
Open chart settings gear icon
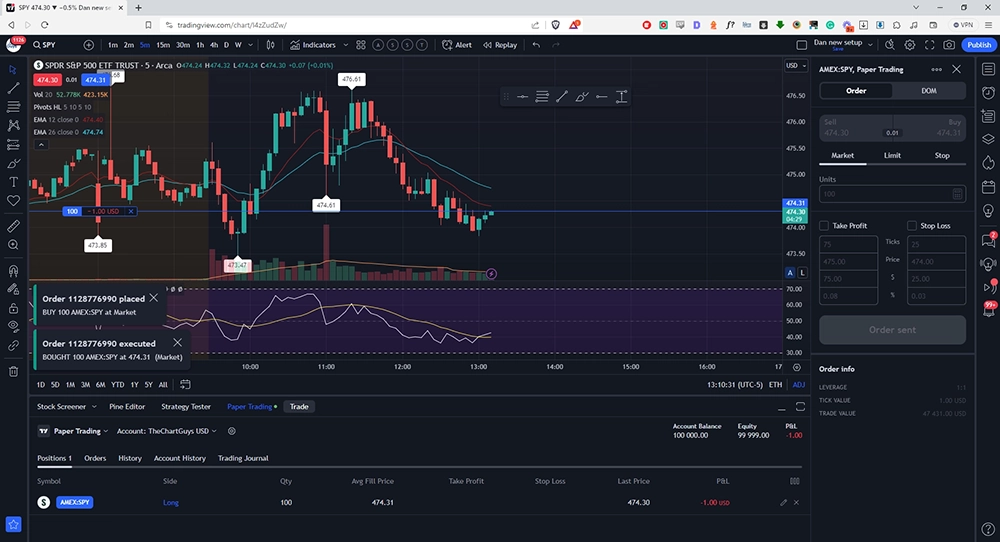click(910, 45)
